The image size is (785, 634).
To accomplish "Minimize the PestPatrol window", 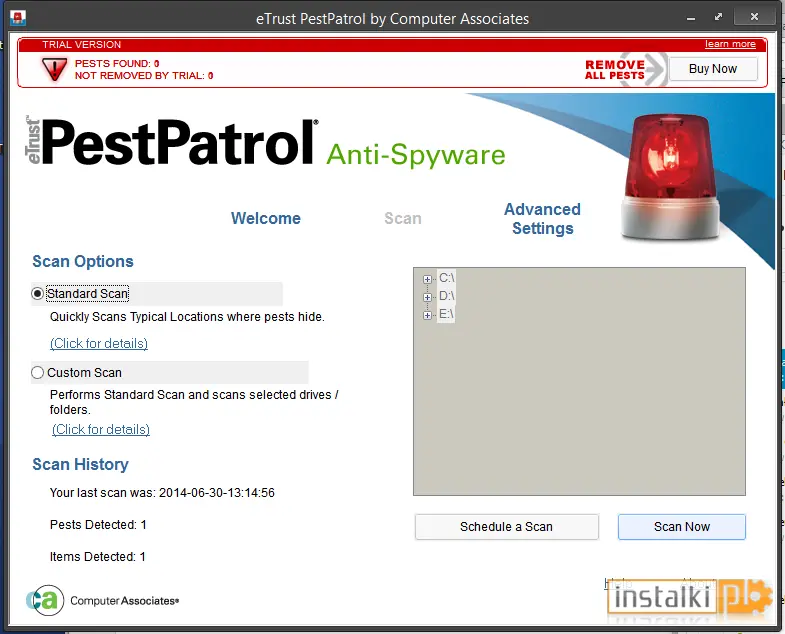I will pos(691,18).
